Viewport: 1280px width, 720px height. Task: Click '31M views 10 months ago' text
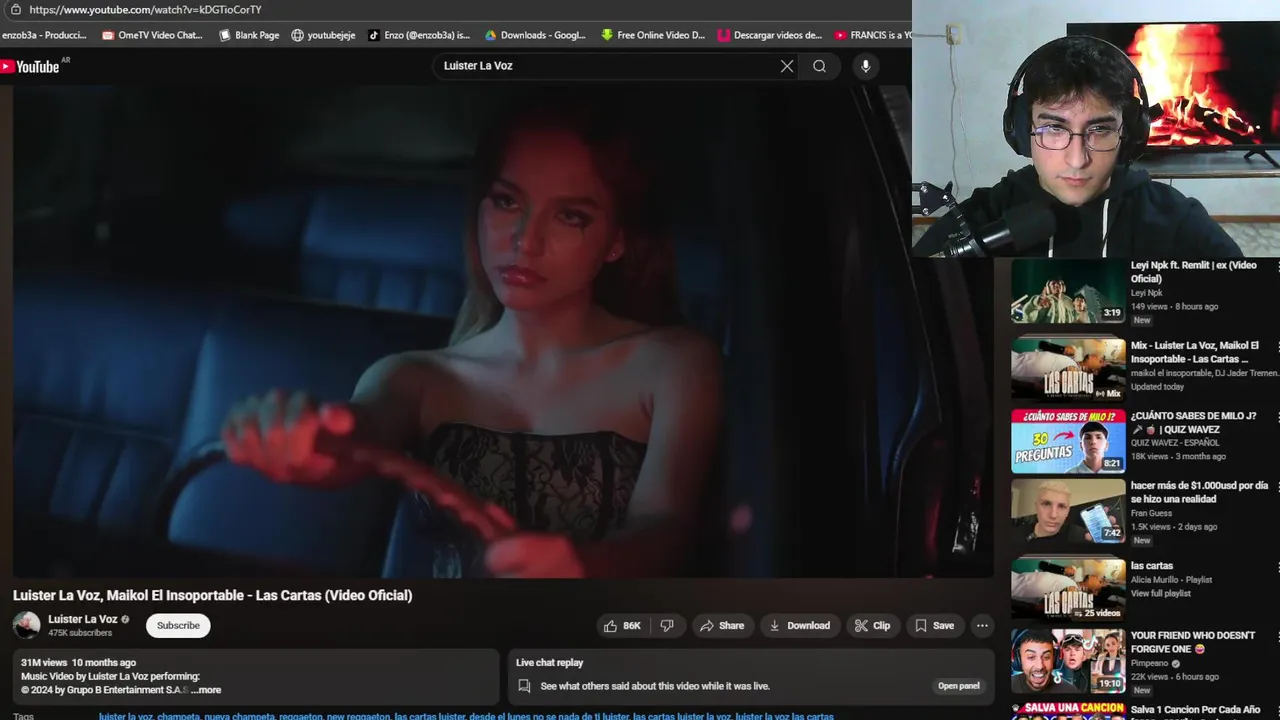coord(78,663)
